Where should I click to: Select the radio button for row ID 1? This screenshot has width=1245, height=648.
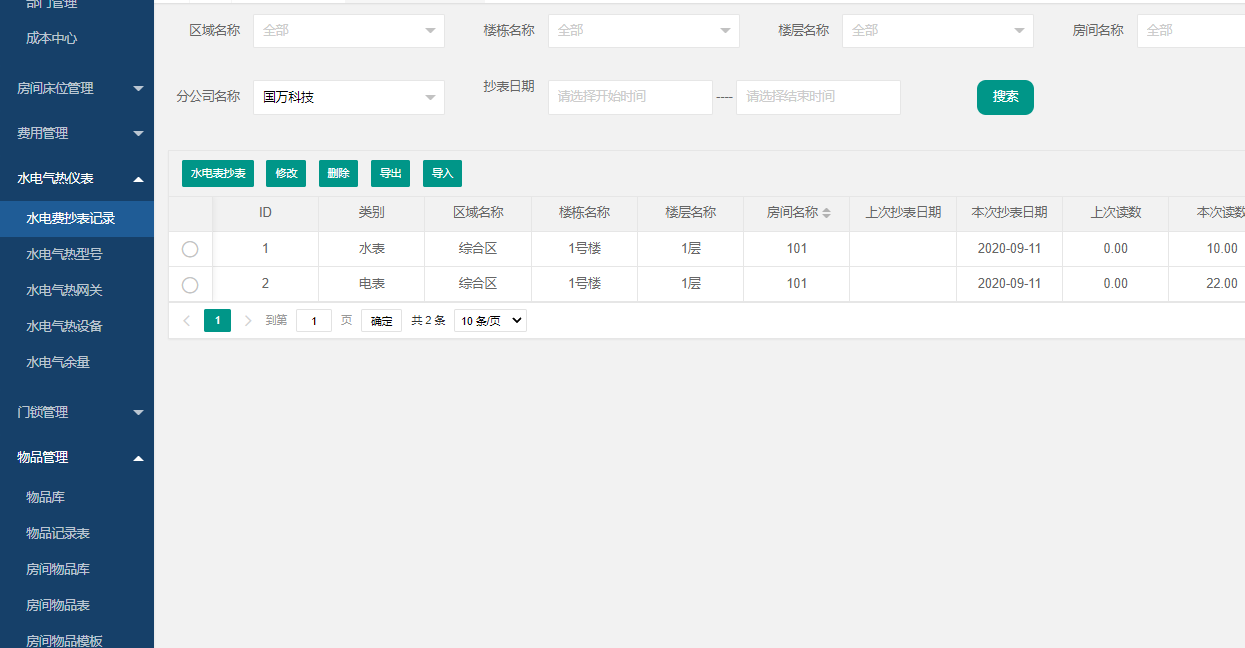click(190, 249)
